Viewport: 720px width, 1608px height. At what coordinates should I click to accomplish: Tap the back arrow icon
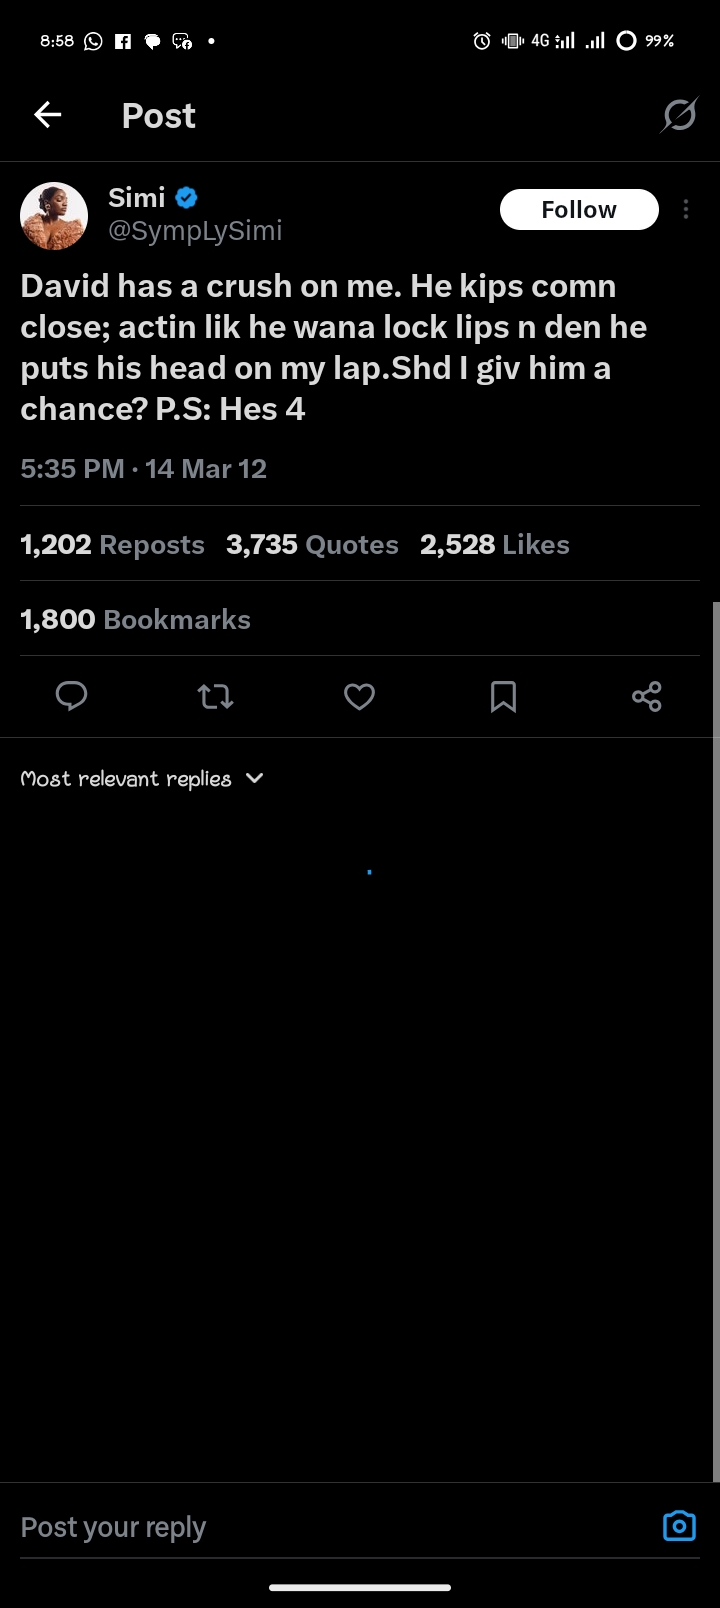point(48,116)
